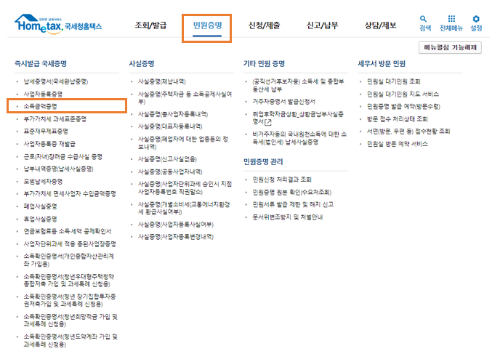Open 민원신청 처리결과 조회 link
Image resolution: width=500 pixels, height=363 pixels.
pos(282,180)
